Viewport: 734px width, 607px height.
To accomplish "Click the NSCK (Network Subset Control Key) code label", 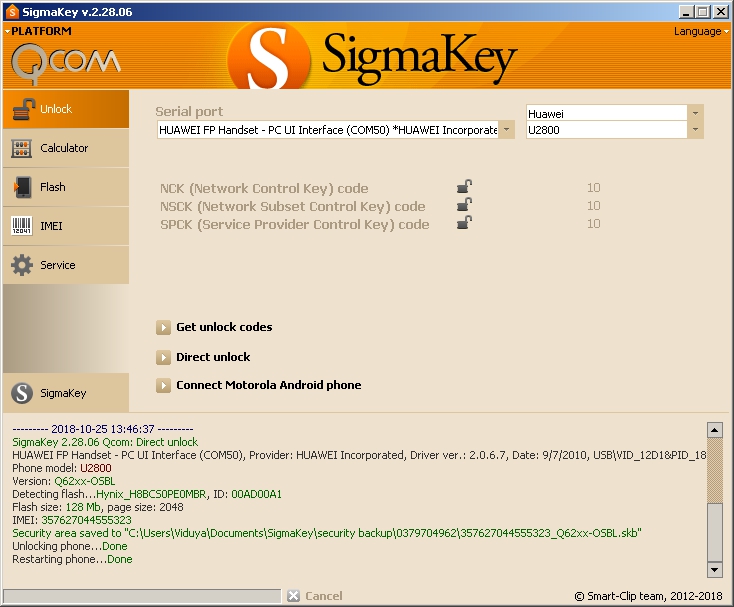I will (x=293, y=206).
